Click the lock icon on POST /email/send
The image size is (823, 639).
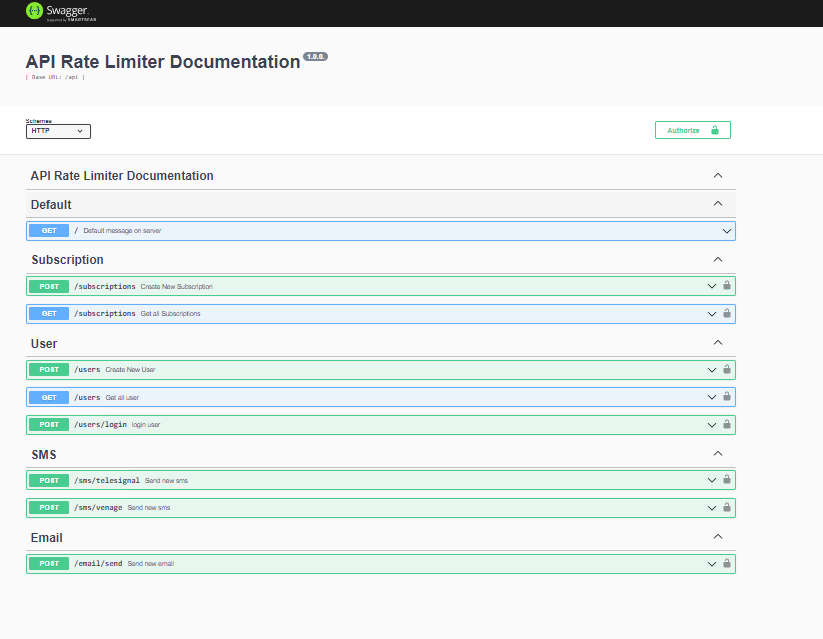727,563
